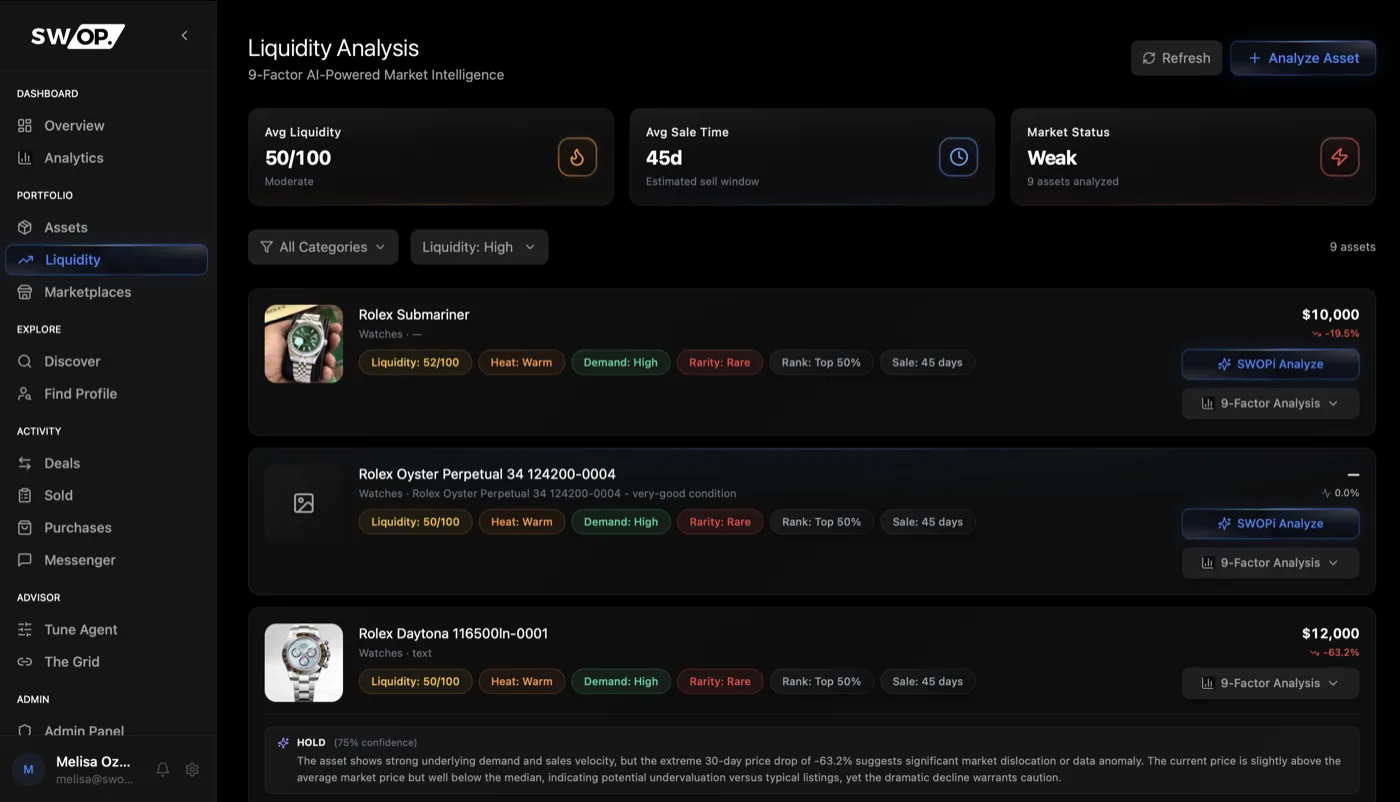Viewport: 1400px width, 802px height.
Task: Click the Overview grid icon
Action: (x=25, y=126)
